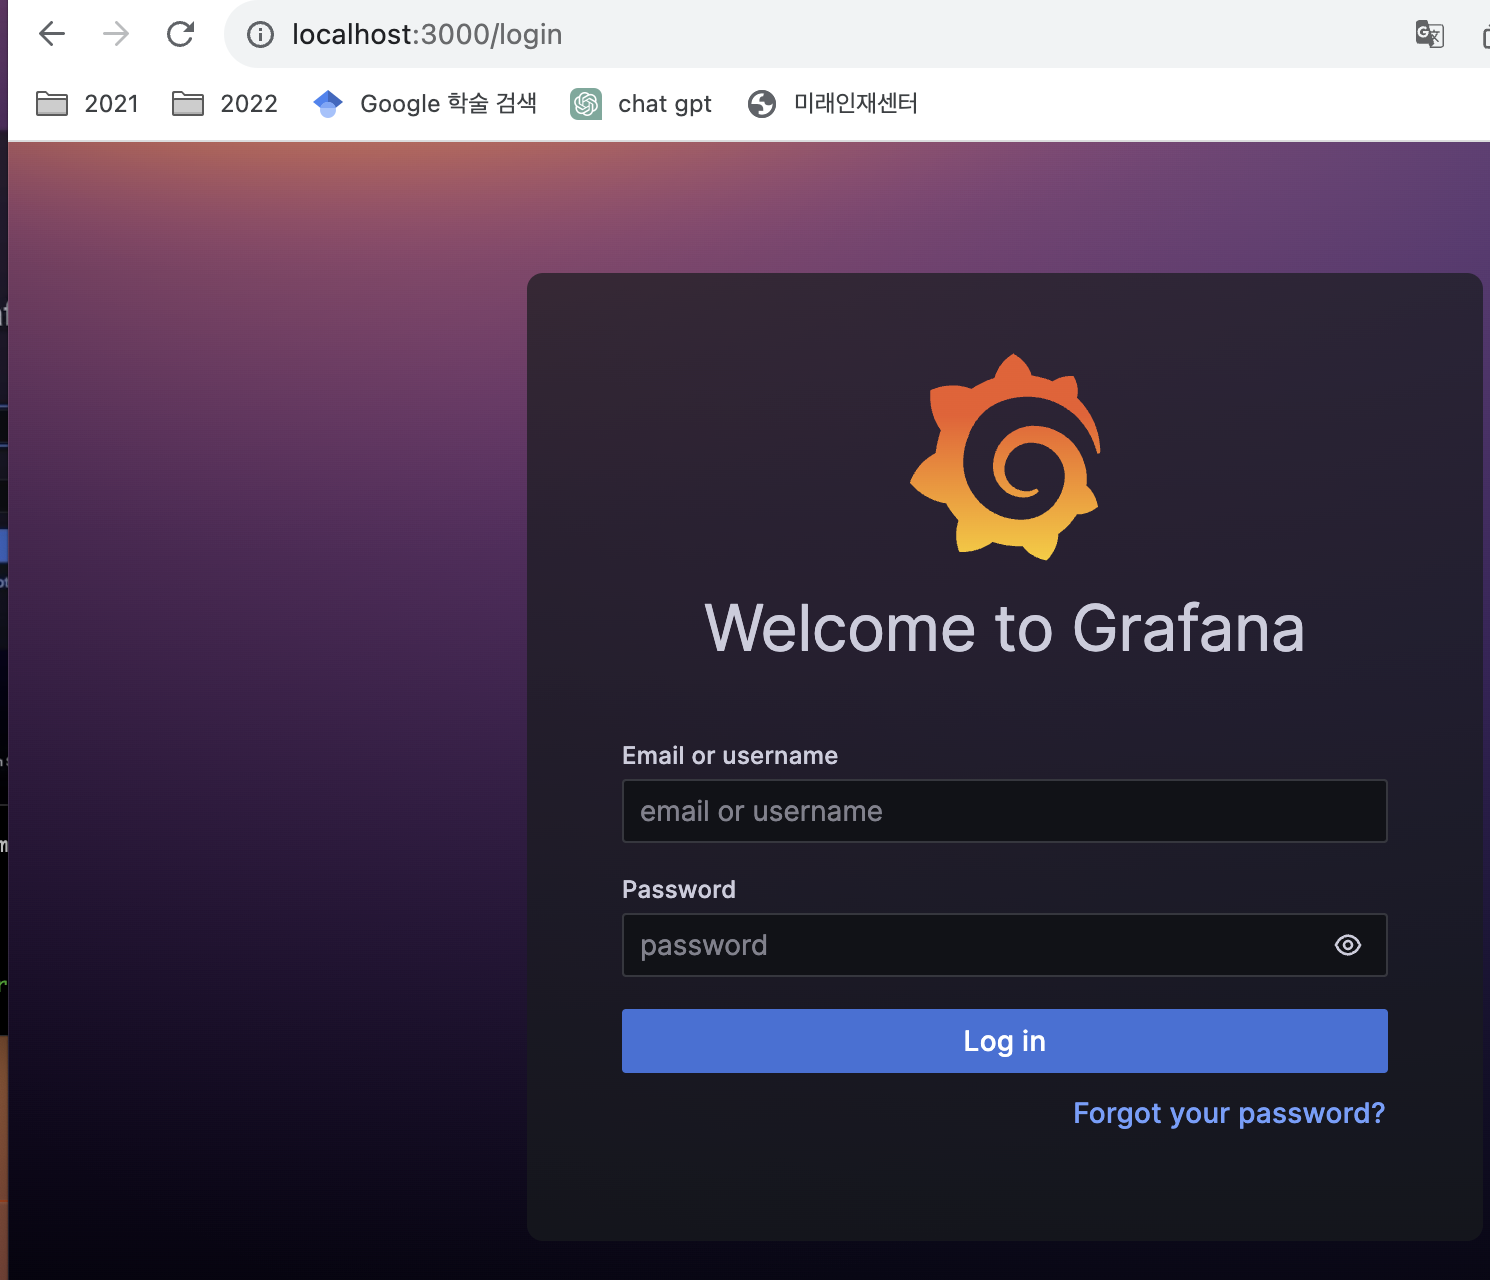
Task: Open the Google 학술 검색 bookmark
Action: [425, 103]
